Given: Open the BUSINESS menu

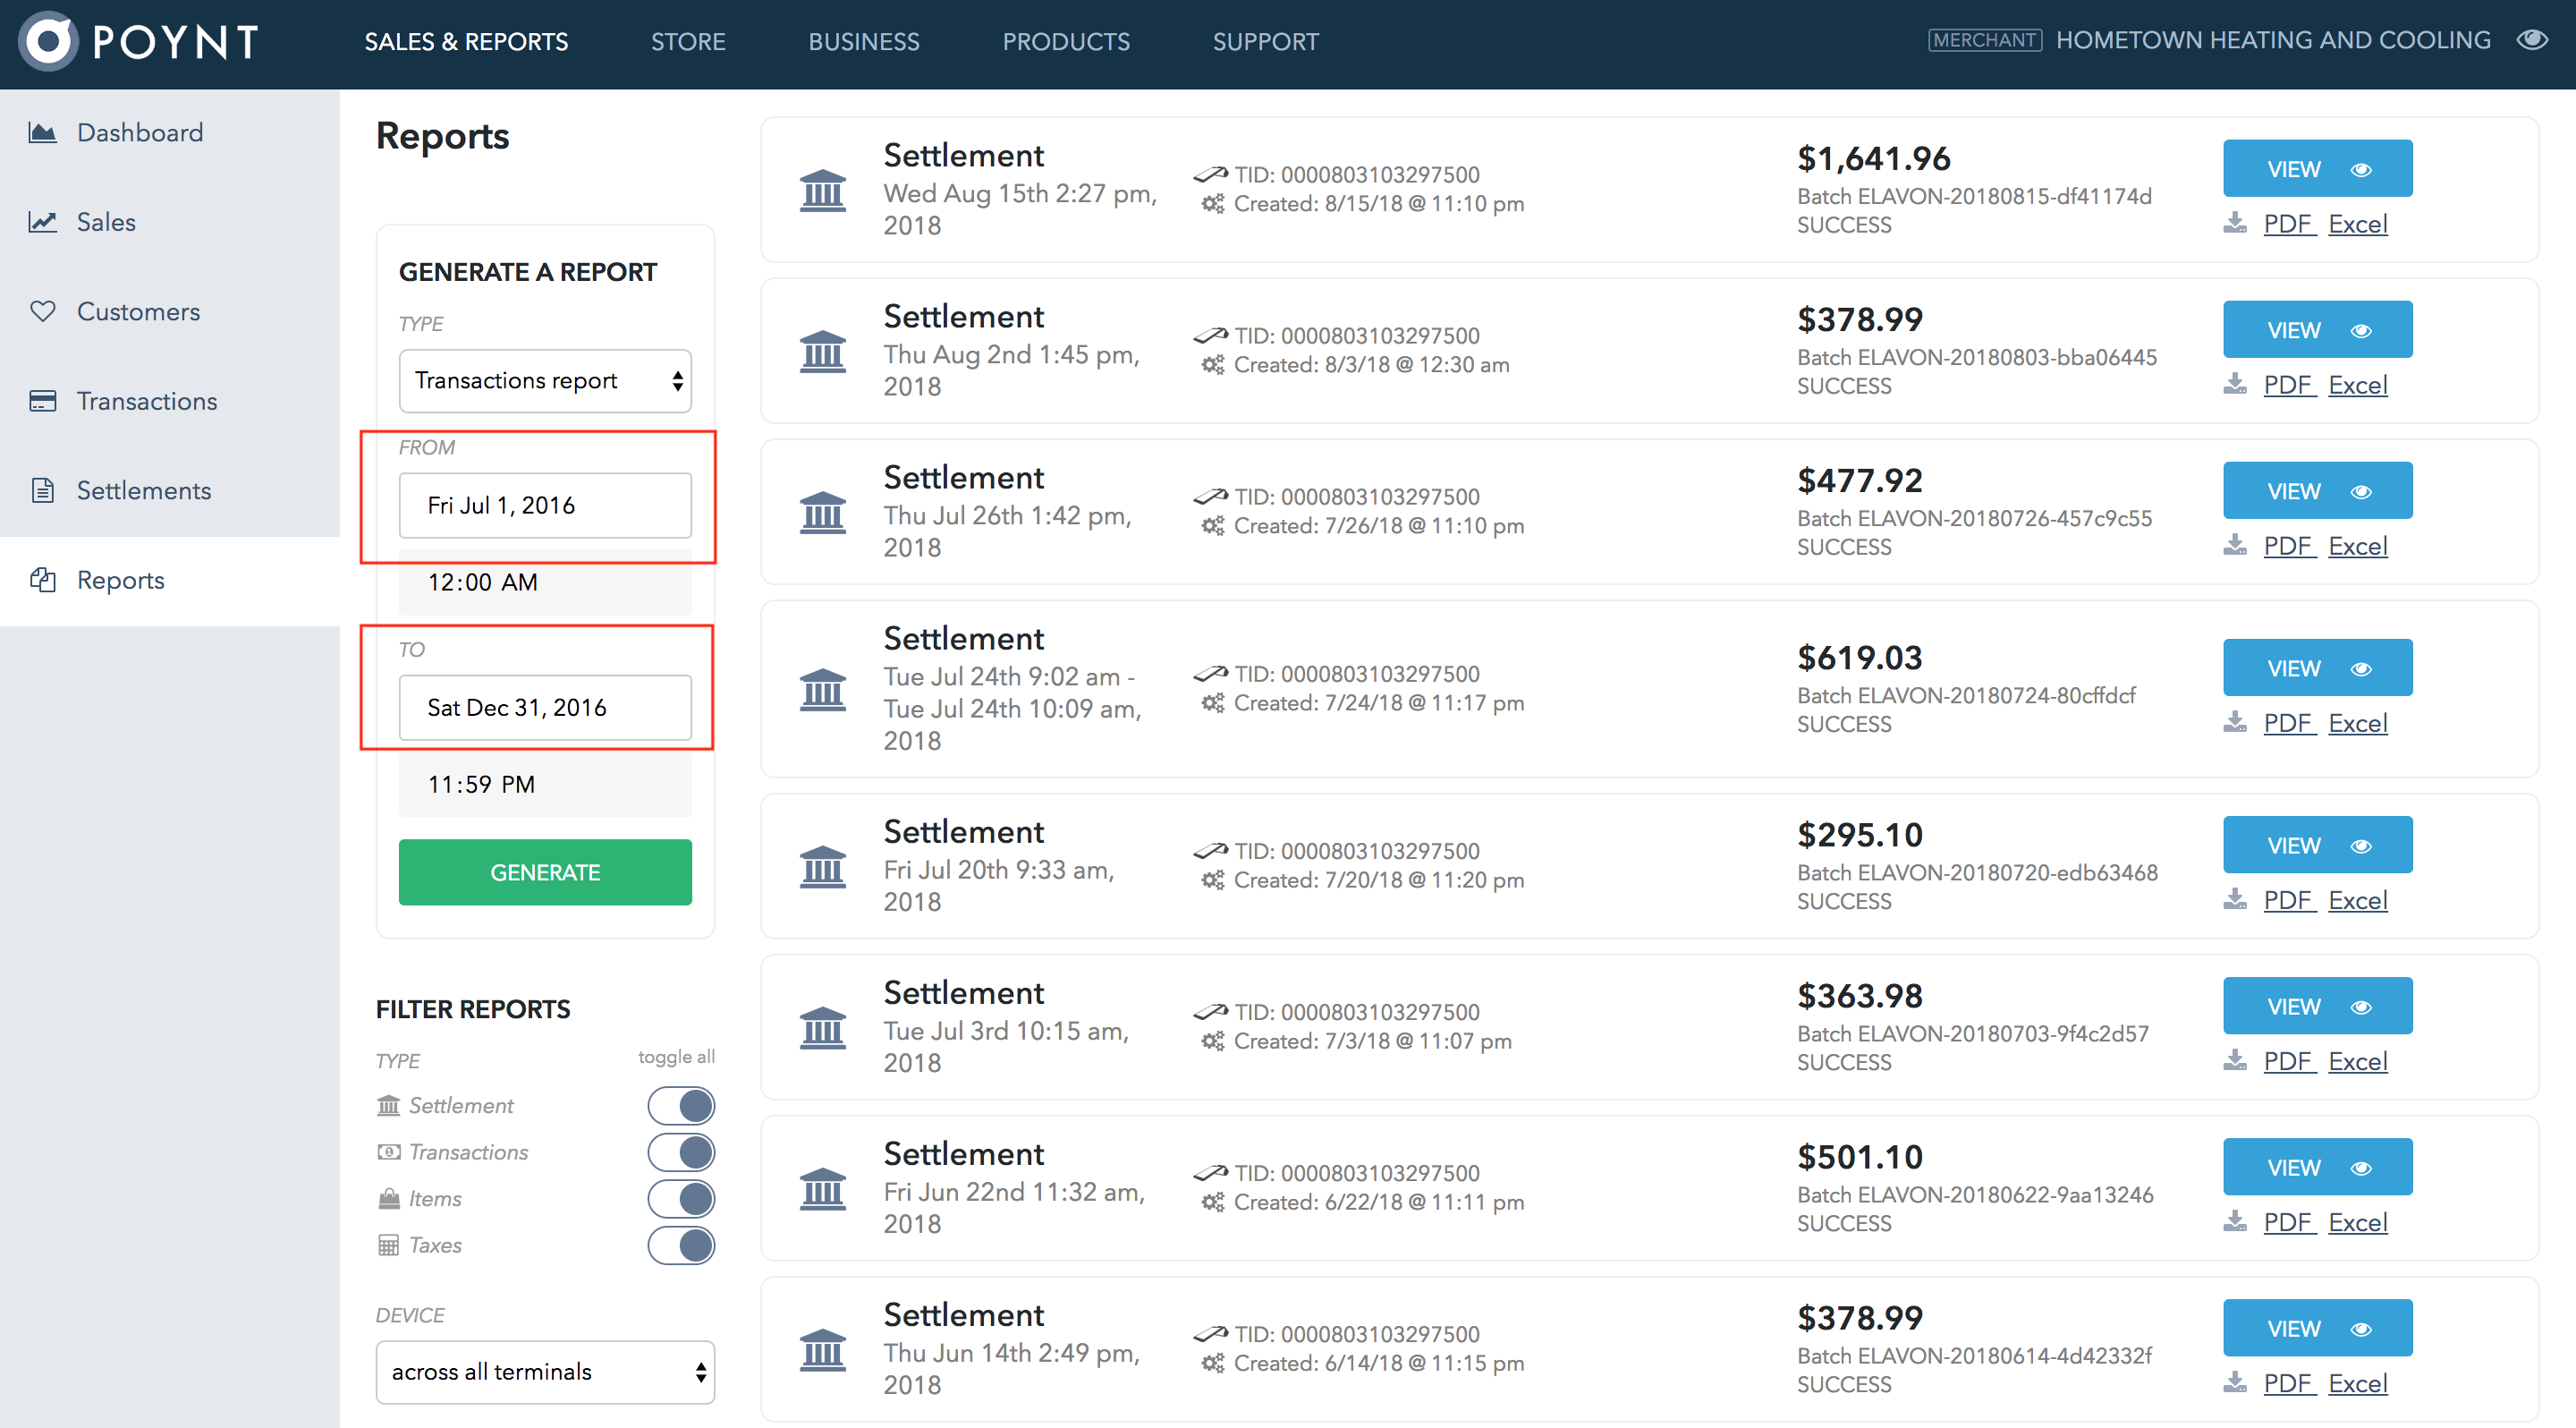Looking at the screenshot, I should (x=864, y=41).
